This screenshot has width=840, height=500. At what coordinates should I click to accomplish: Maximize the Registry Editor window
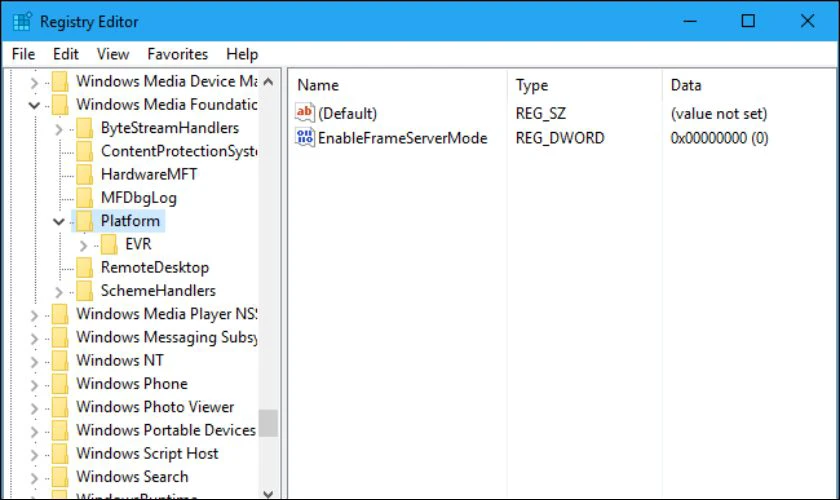748,21
